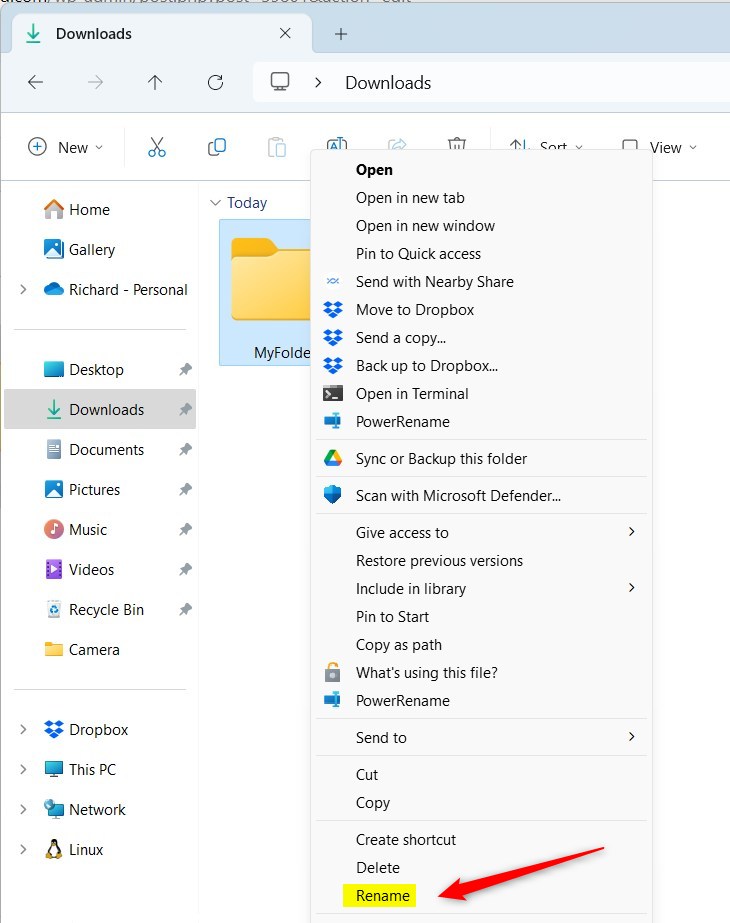
Task: Open Camera folder in the sidebar
Action: [82, 650]
